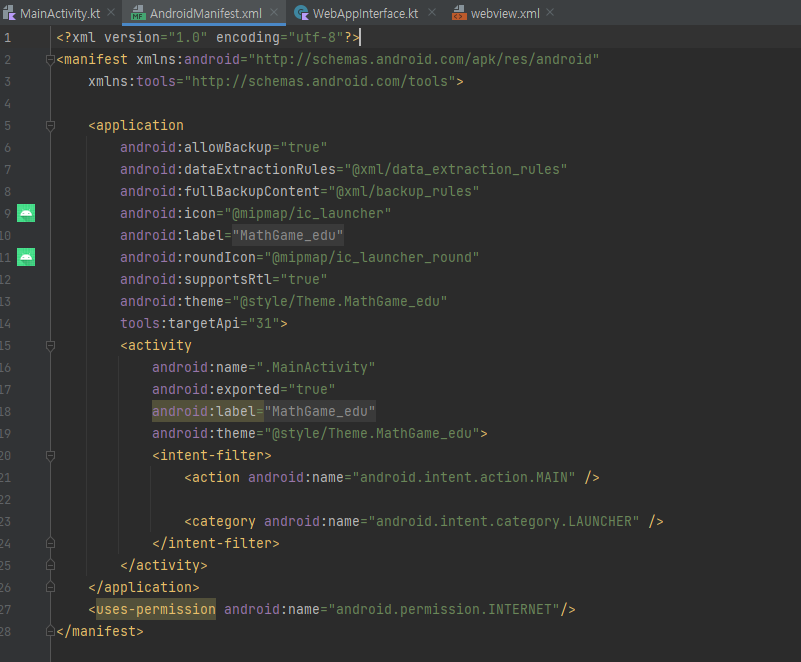Click "@mipmap/ic_launcher" icon value
This screenshot has height=662, width=801.
point(308,214)
